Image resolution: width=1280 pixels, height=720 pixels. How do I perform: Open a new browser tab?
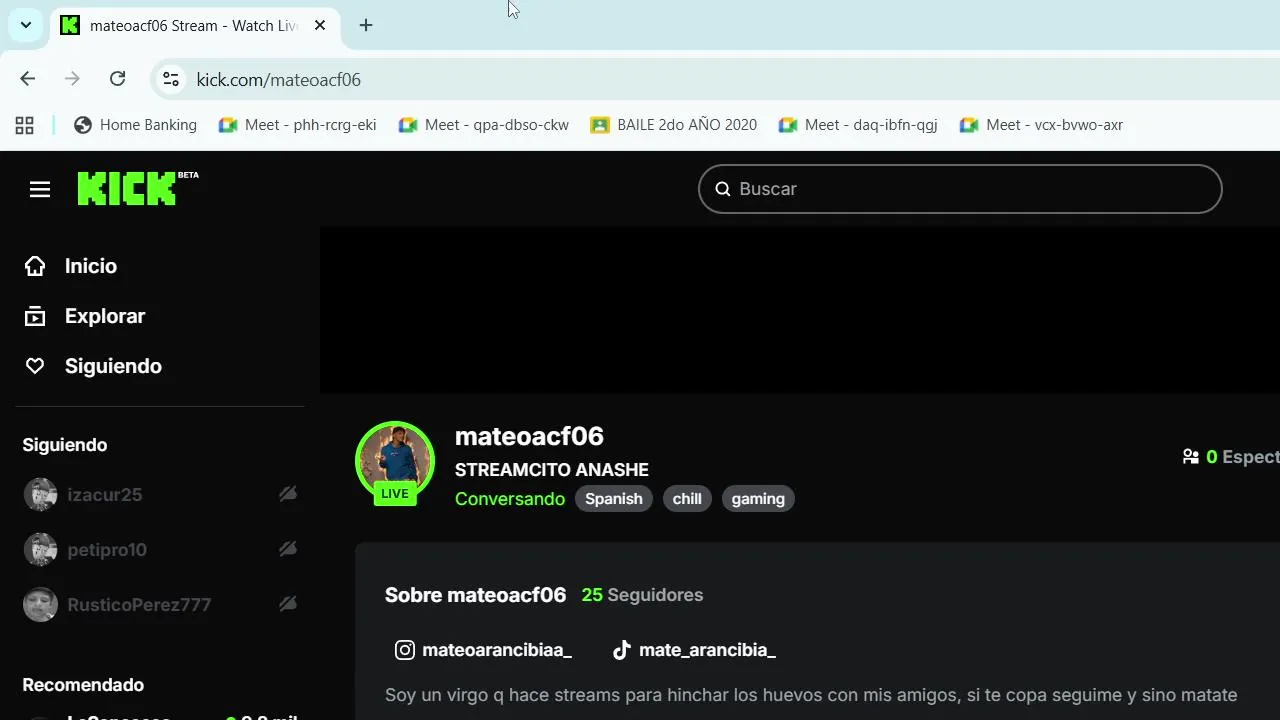pos(366,25)
